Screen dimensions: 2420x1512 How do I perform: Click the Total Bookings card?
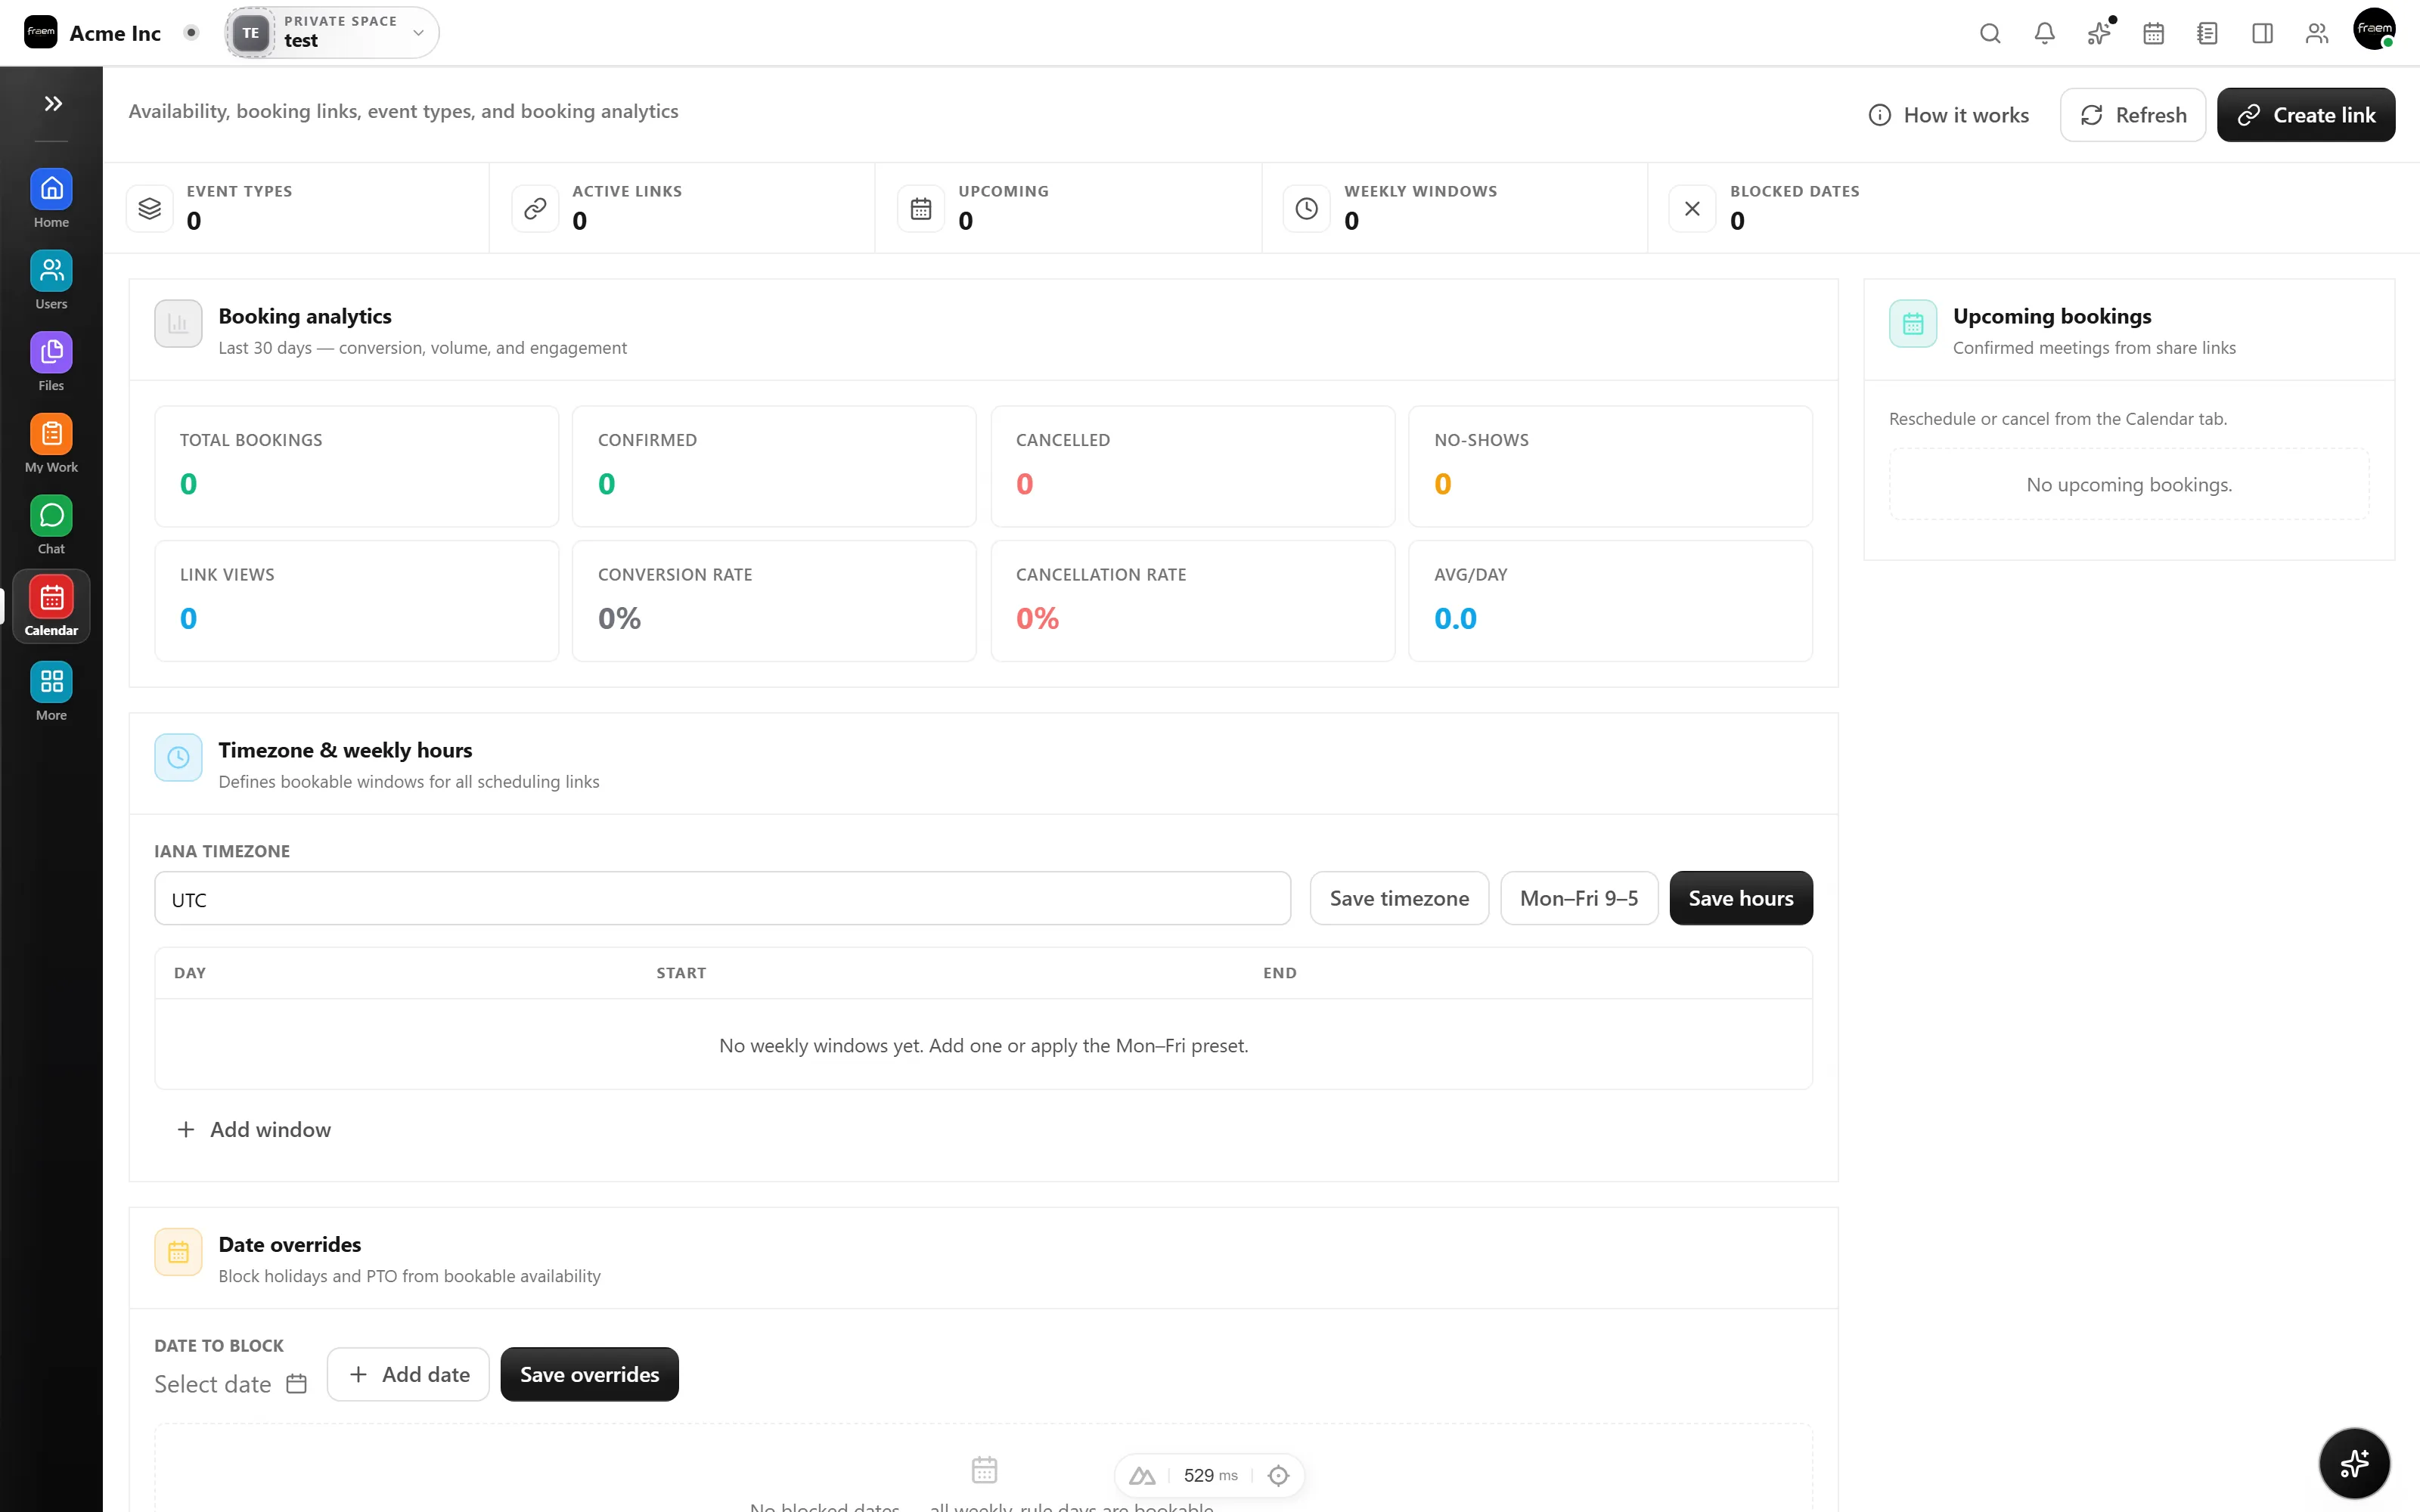356,466
